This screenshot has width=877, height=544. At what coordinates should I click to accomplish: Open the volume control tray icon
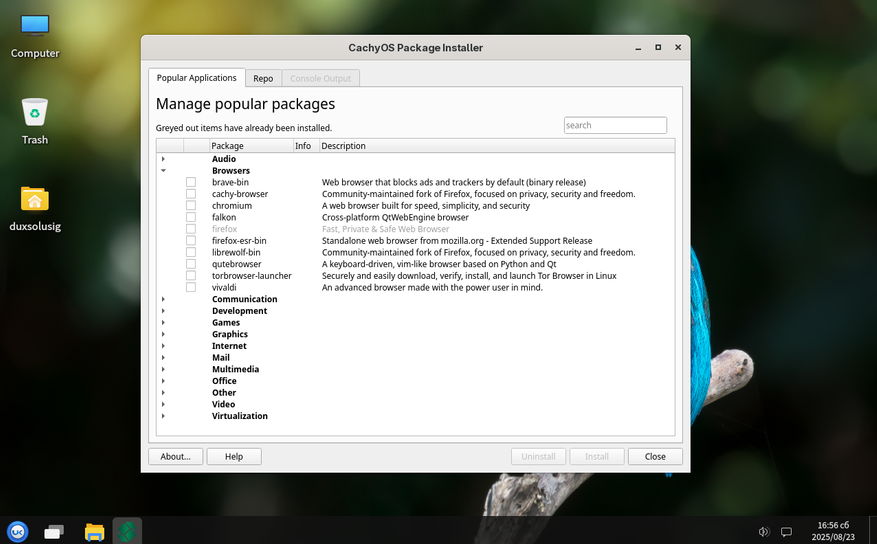tap(763, 531)
